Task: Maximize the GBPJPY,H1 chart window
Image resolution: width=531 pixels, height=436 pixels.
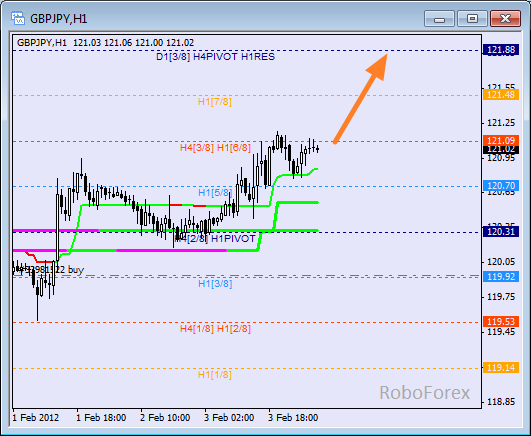Action: pos(472,18)
